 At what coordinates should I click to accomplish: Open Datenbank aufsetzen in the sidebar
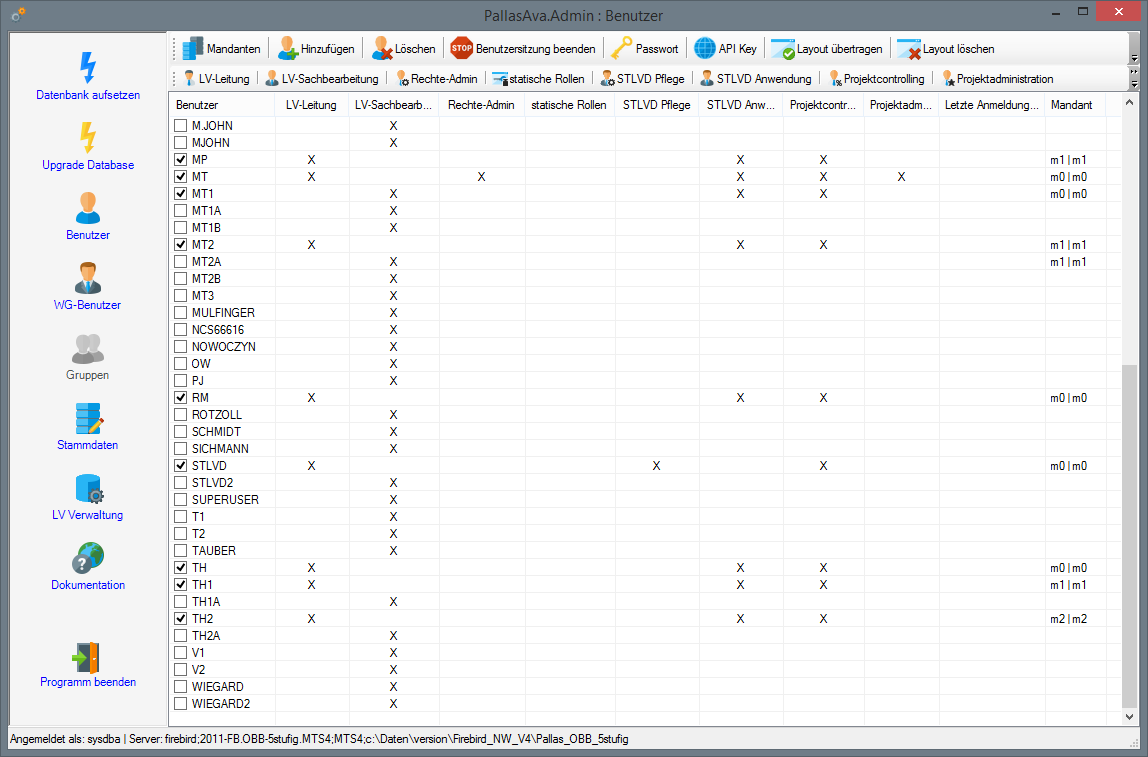88,76
